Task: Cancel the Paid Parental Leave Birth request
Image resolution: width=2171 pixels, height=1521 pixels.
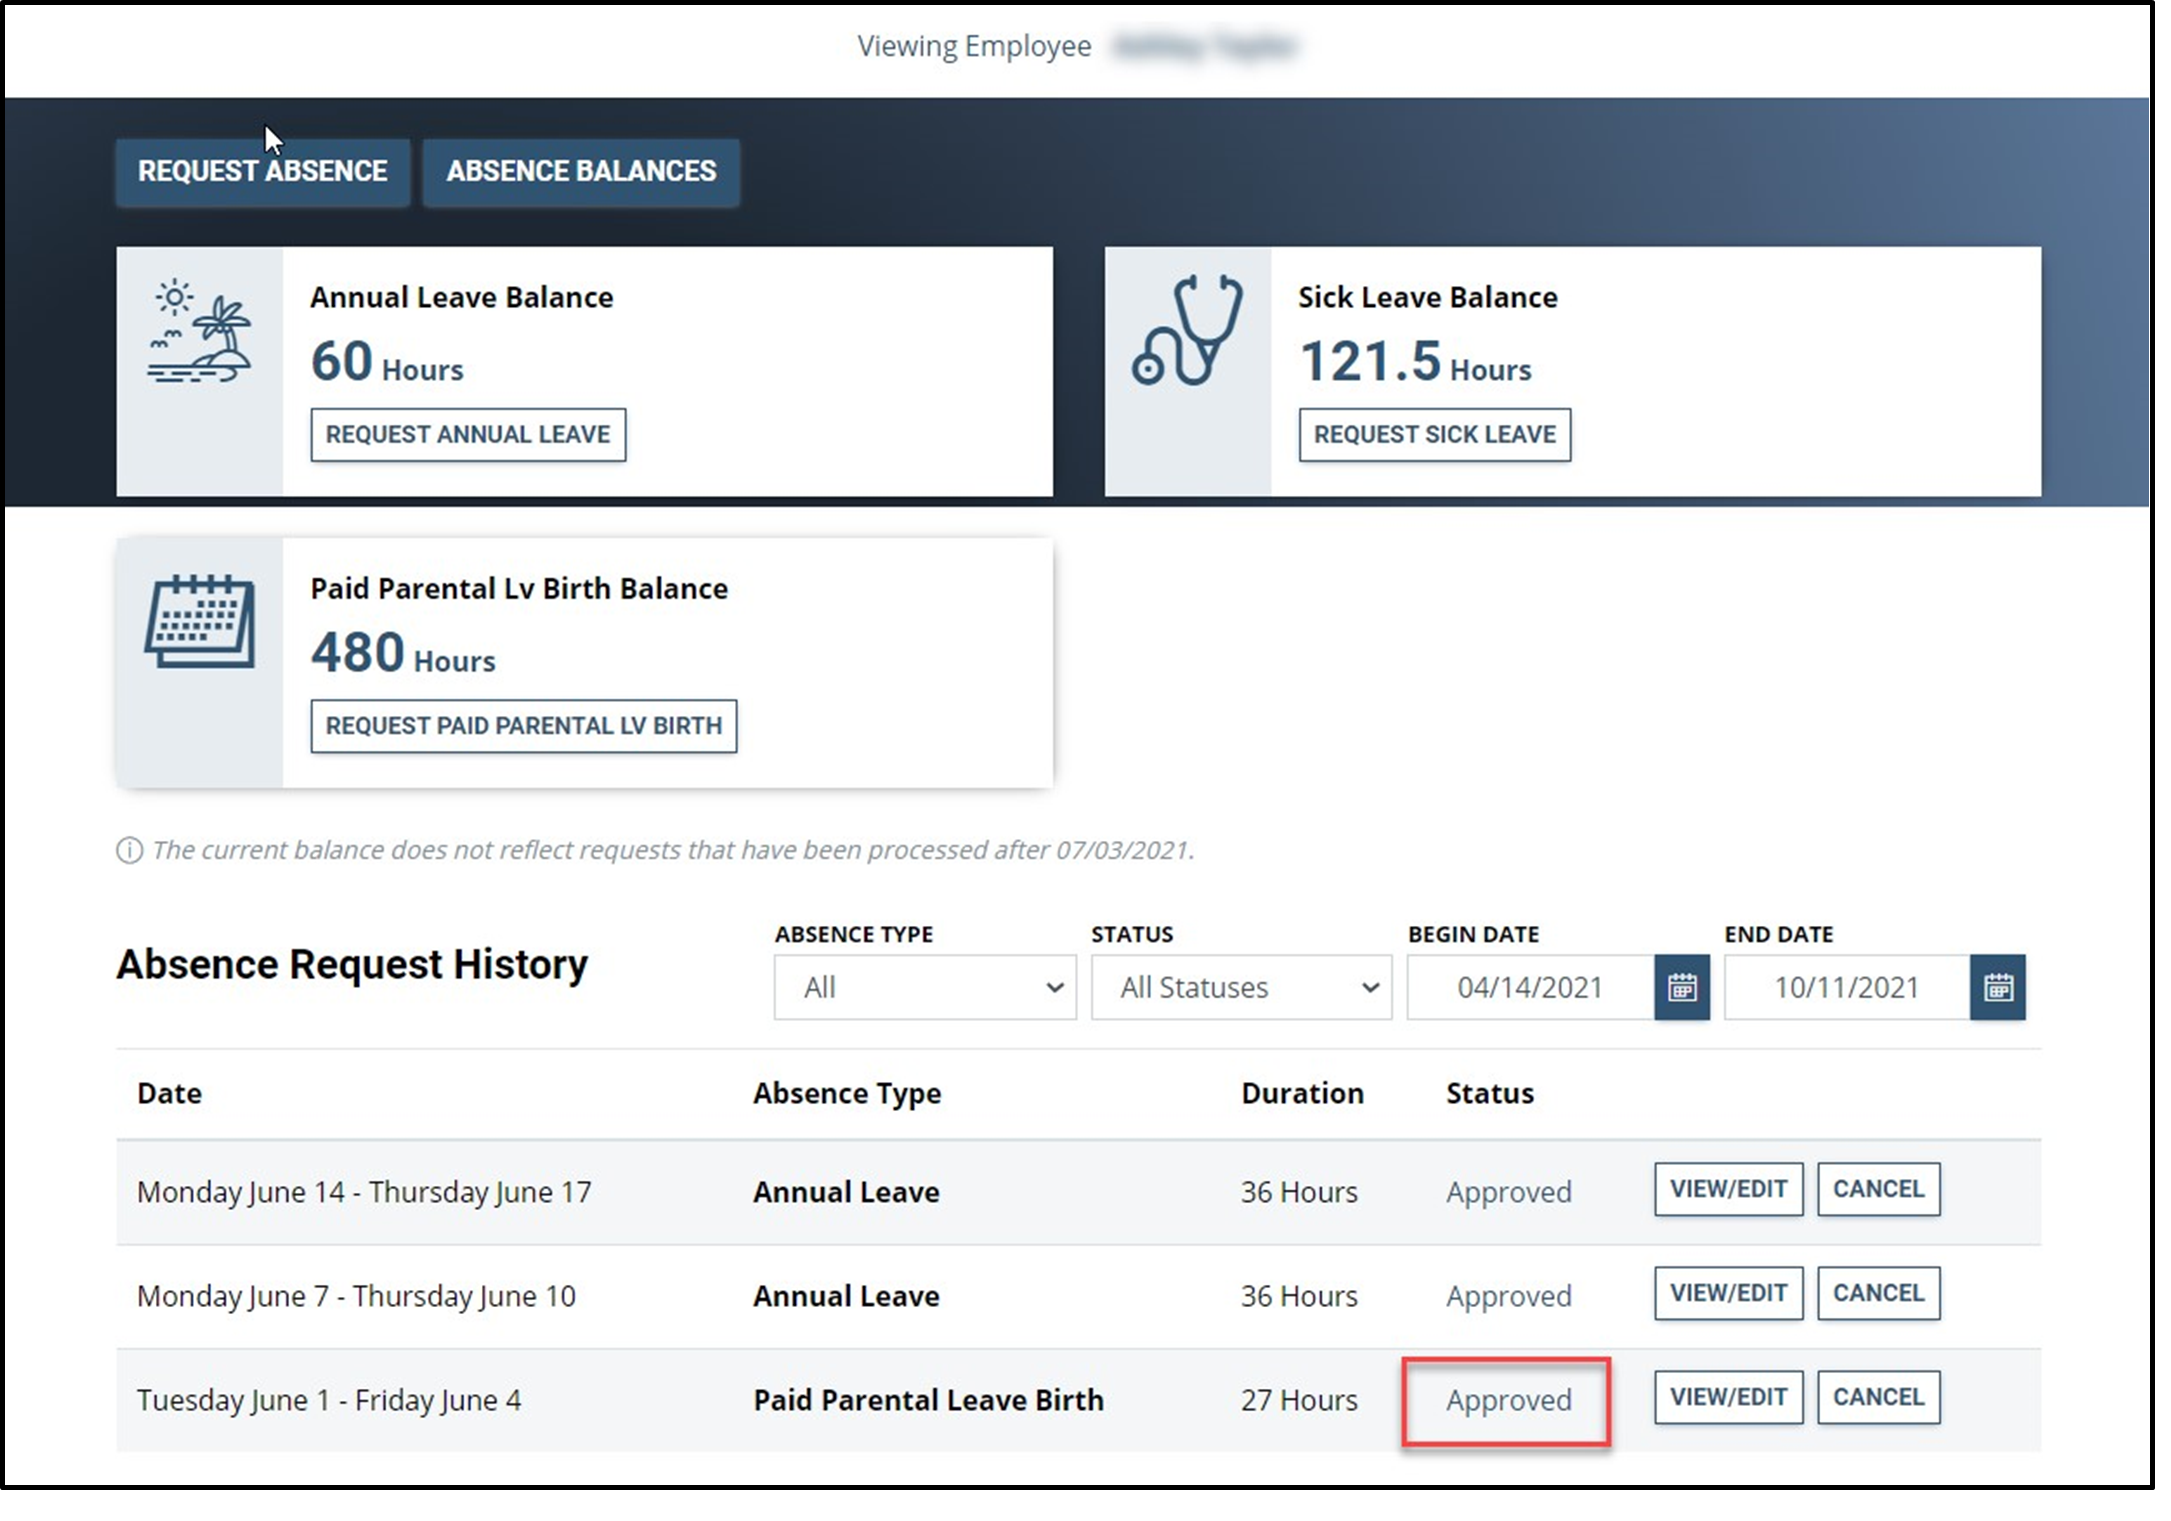Action: [1878, 1397]
